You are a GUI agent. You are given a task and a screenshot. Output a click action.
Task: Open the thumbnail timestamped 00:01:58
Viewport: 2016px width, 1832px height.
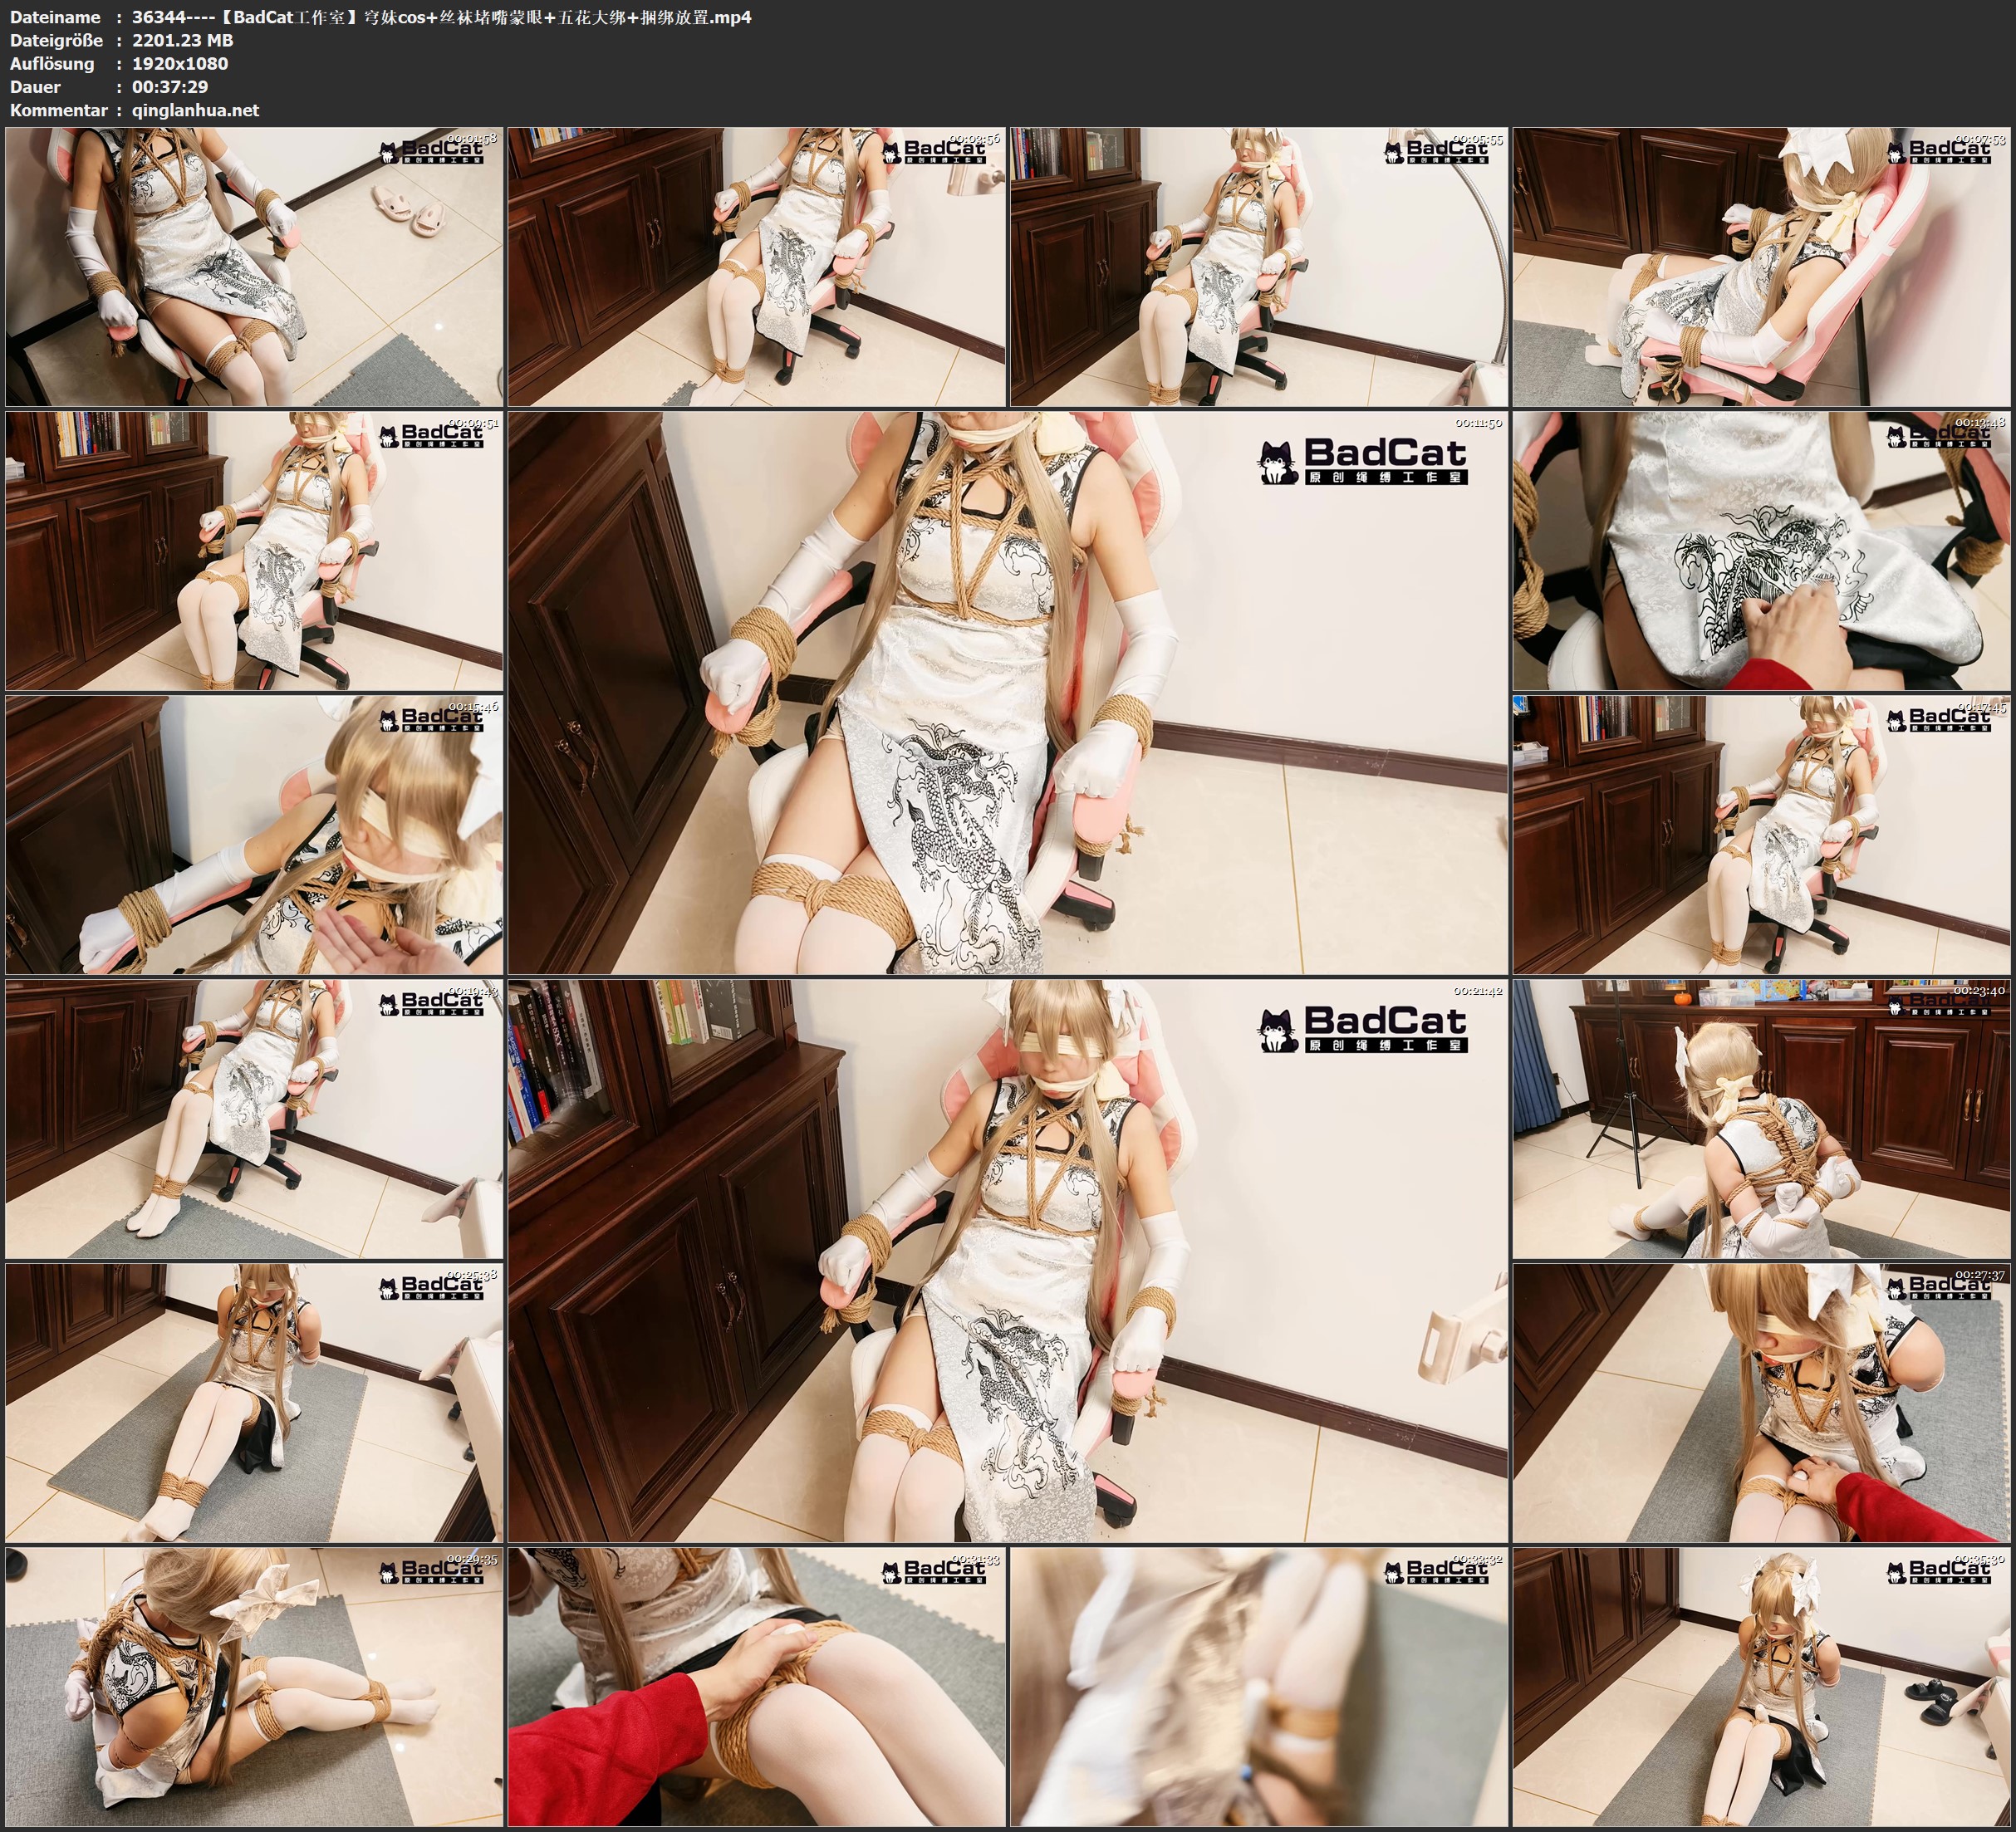click(x=254, y=267)
